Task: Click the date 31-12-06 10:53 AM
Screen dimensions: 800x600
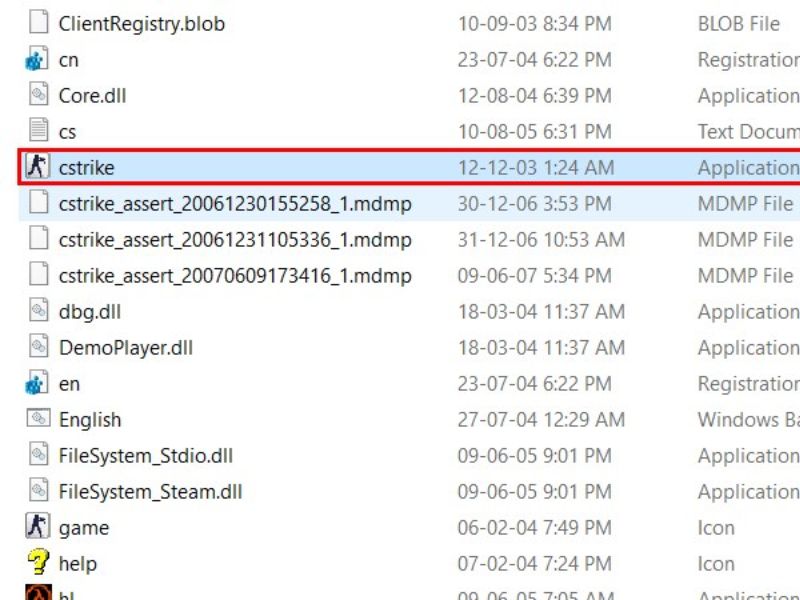Action: point(541,240)
